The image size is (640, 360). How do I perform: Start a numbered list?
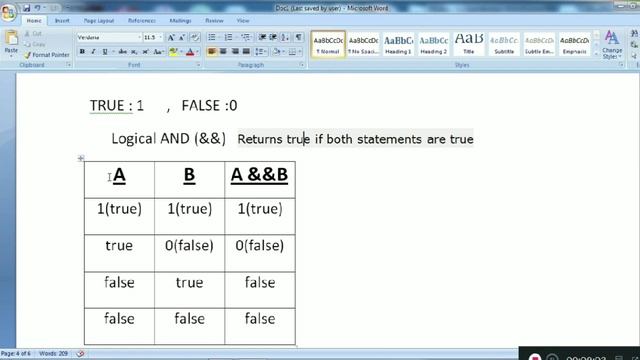pyautogui.click(x=228, y=38)
